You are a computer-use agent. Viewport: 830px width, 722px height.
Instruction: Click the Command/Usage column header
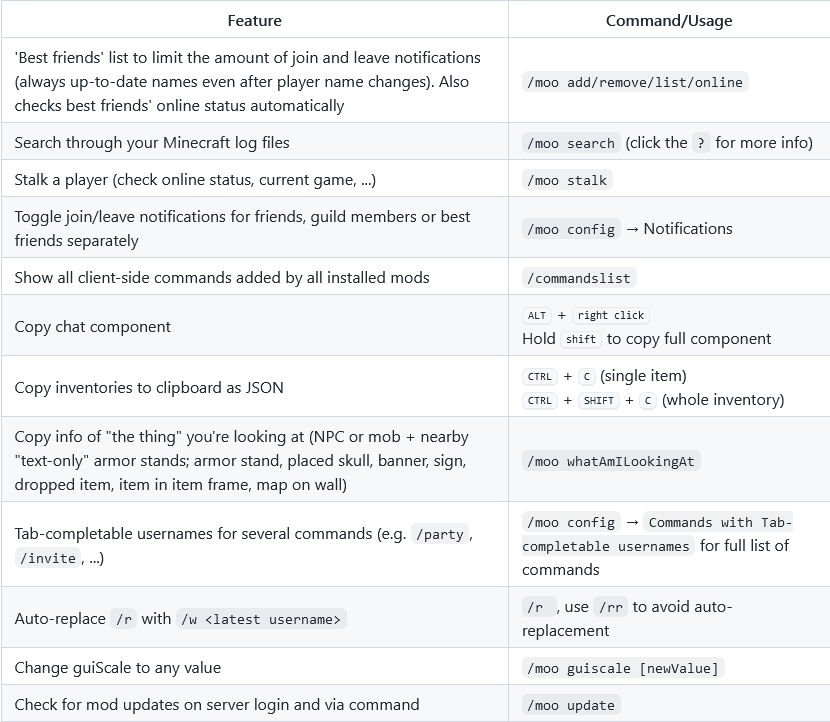(669, 21)
